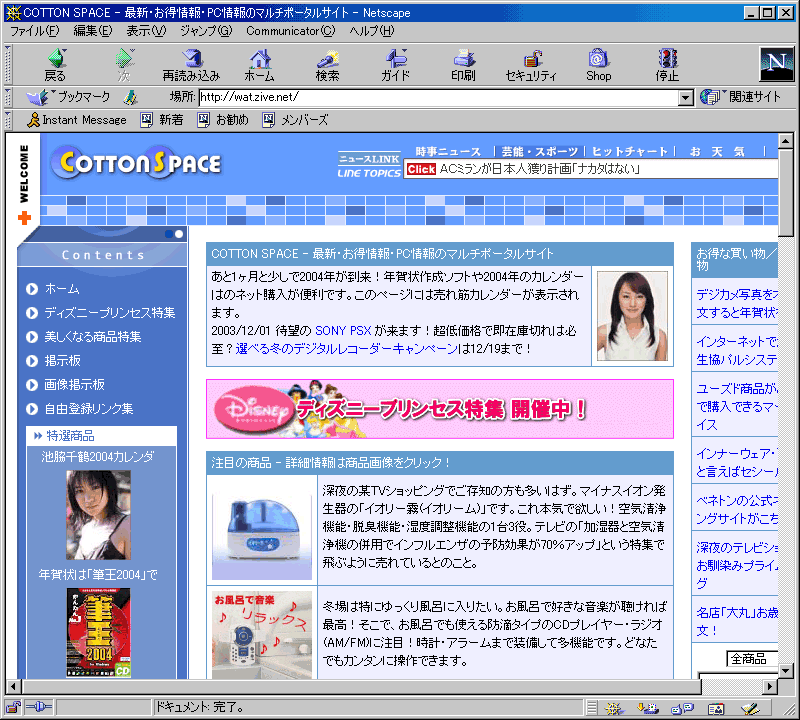Follow the SONY PSX link
This screenshot has height=720, width=800.
(343, 331)
